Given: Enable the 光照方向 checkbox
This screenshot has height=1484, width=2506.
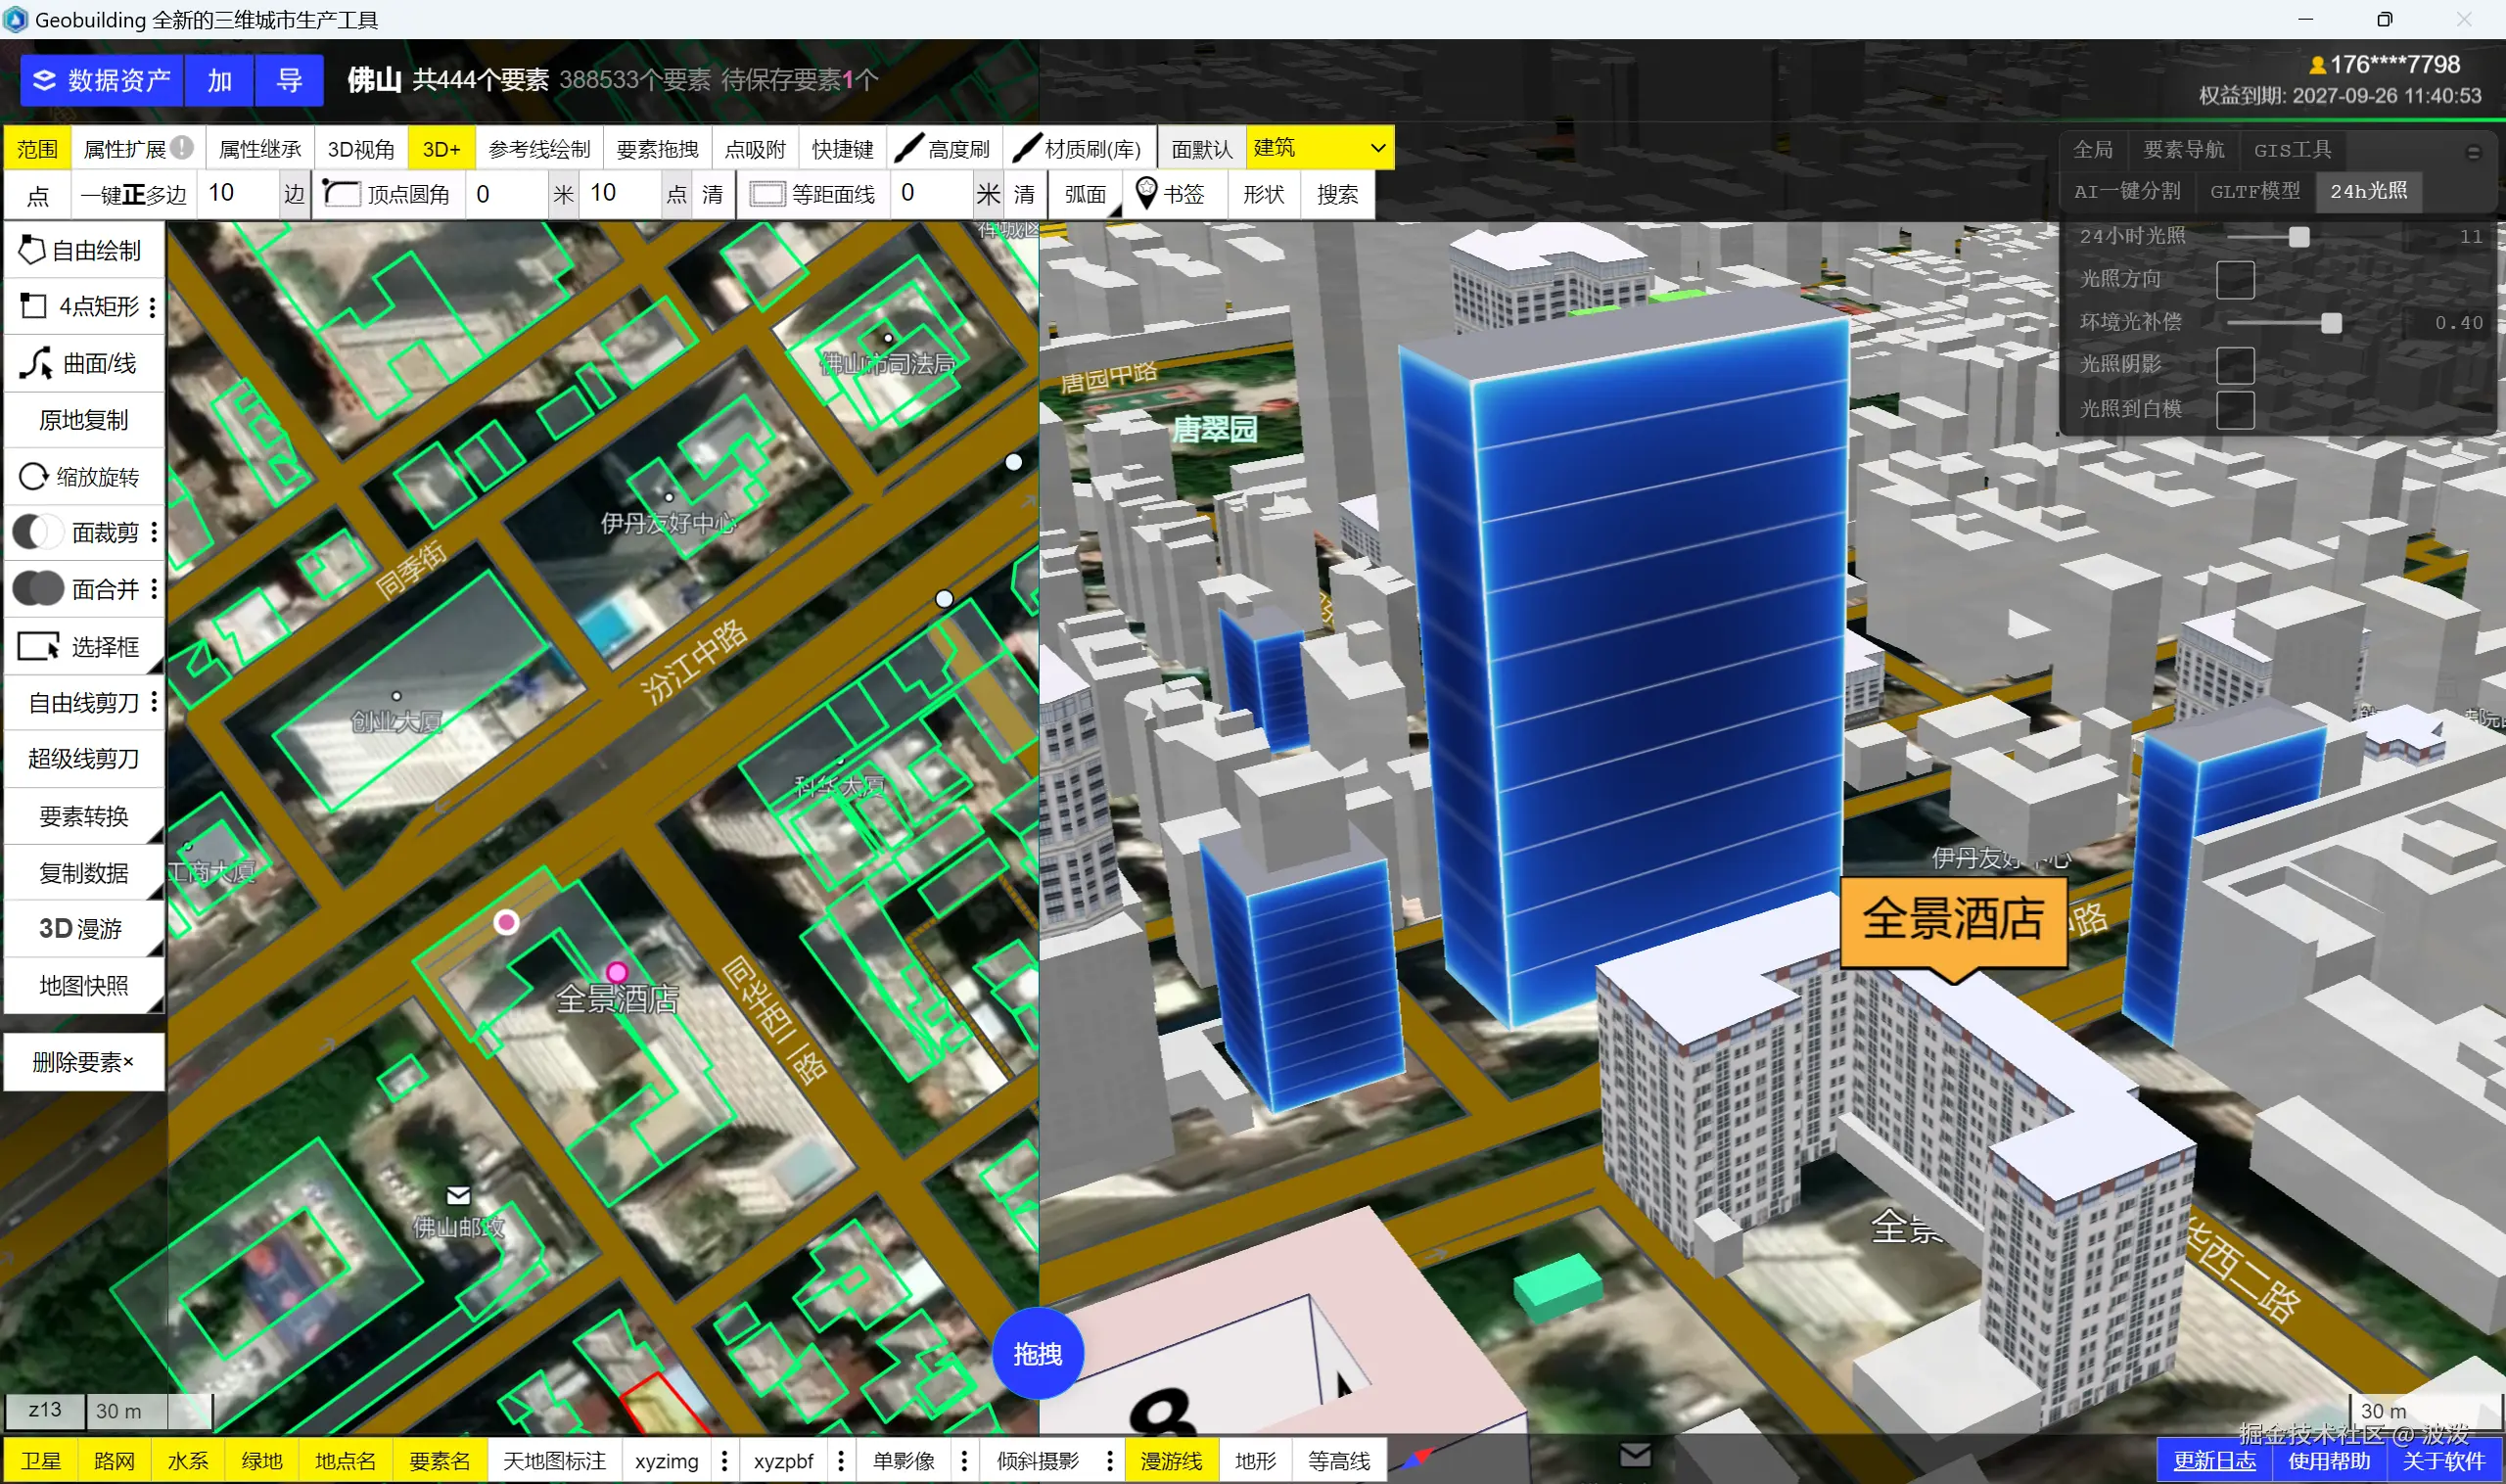Looking at the screenshot, I should [2234, 279].
